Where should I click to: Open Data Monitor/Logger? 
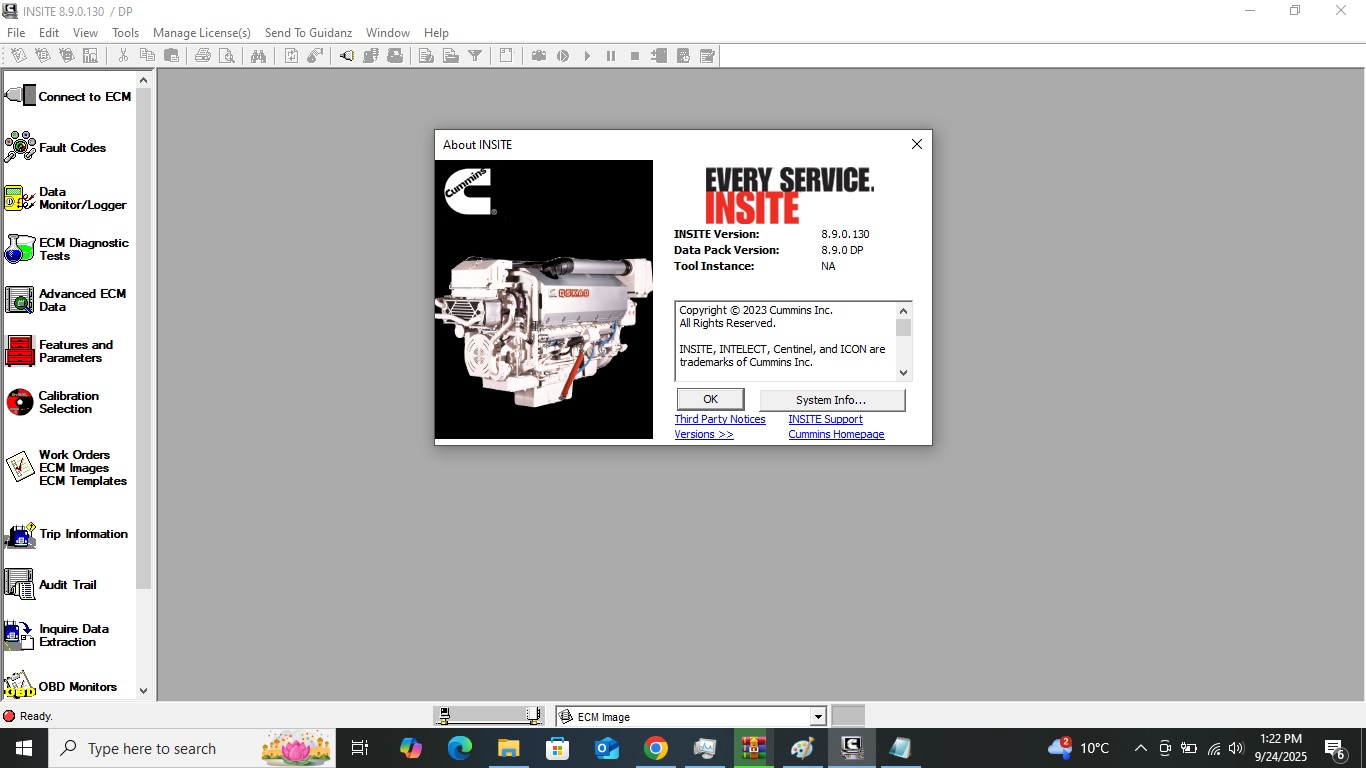[74, 198]
